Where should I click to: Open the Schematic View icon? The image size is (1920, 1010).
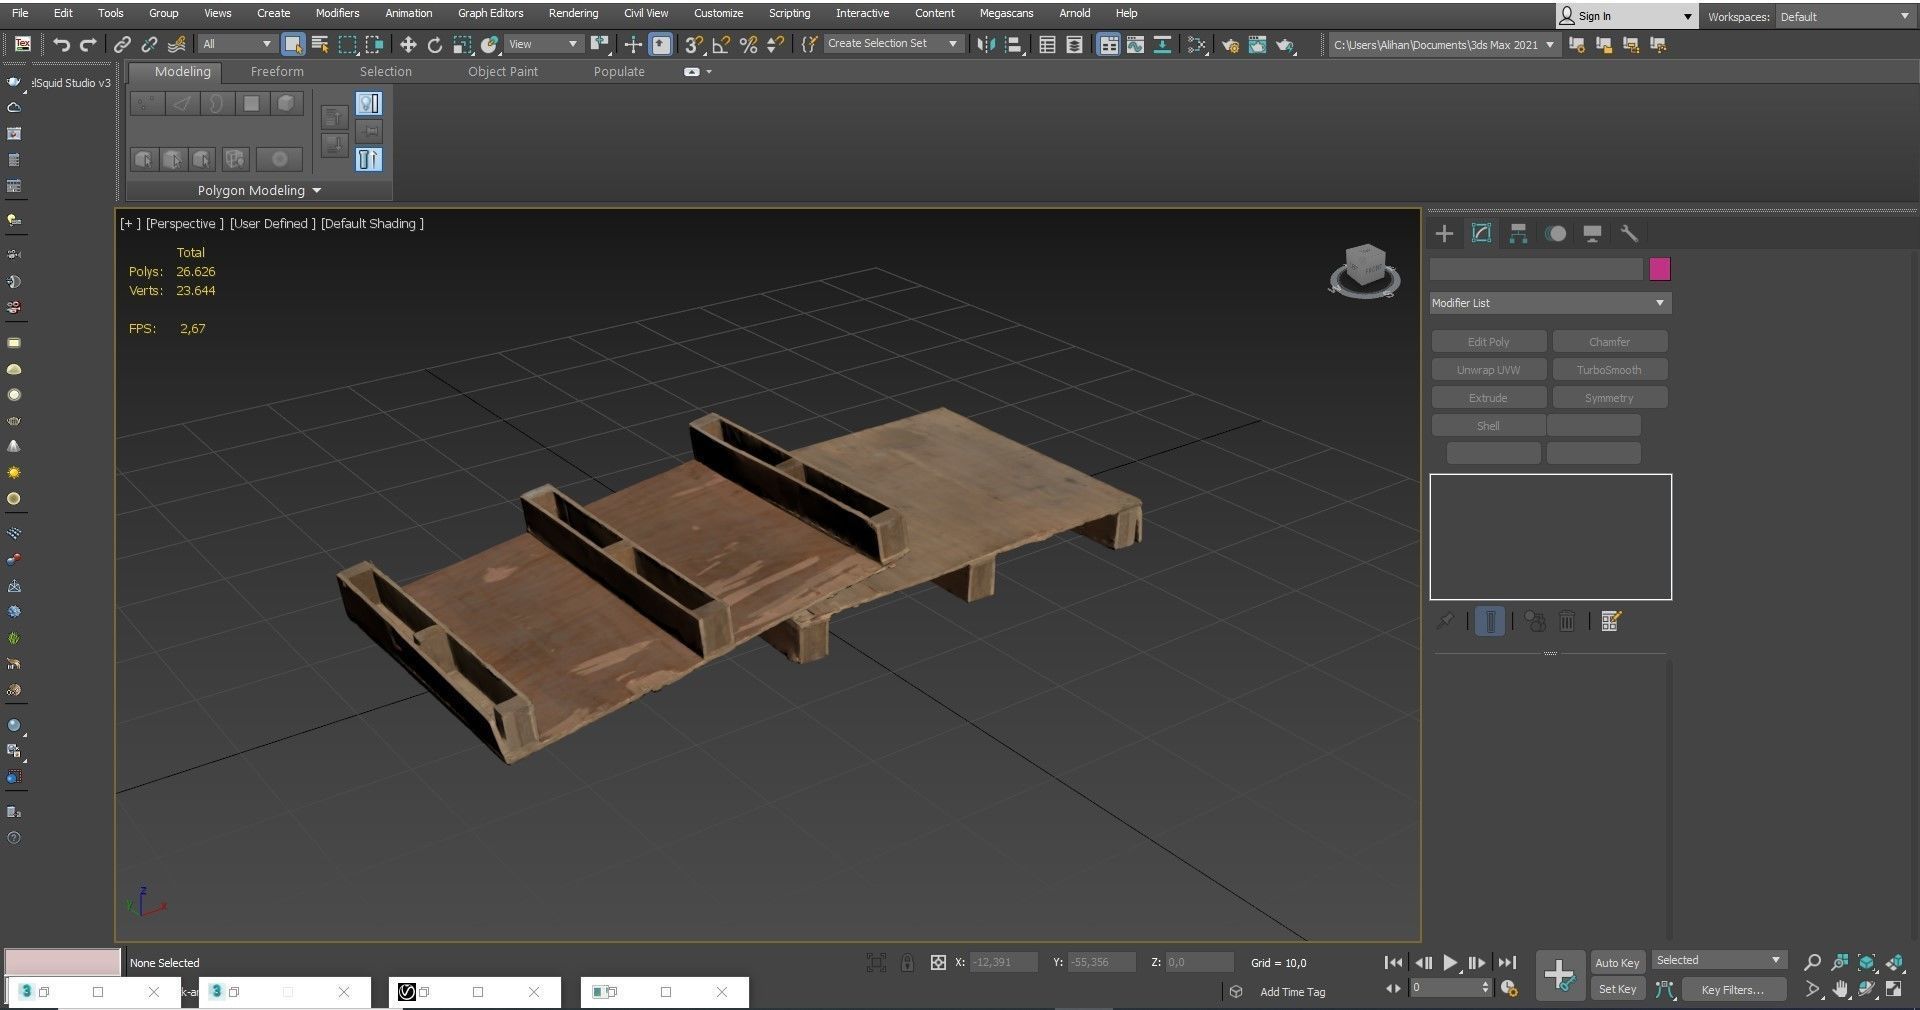tap(1162, 44)
